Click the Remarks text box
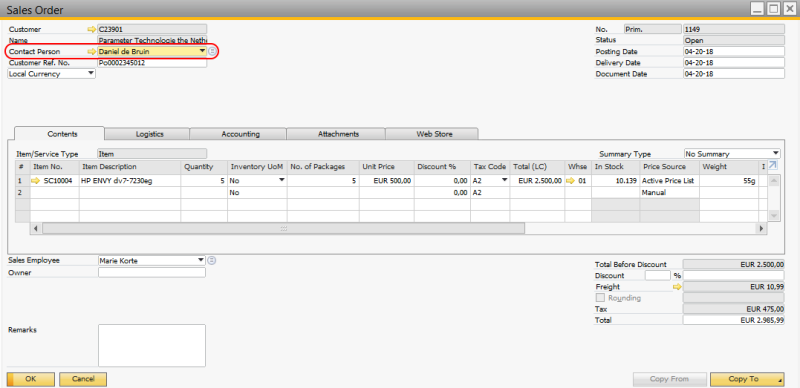The height and width of the screenshot is (388, 800). point(152,345)
